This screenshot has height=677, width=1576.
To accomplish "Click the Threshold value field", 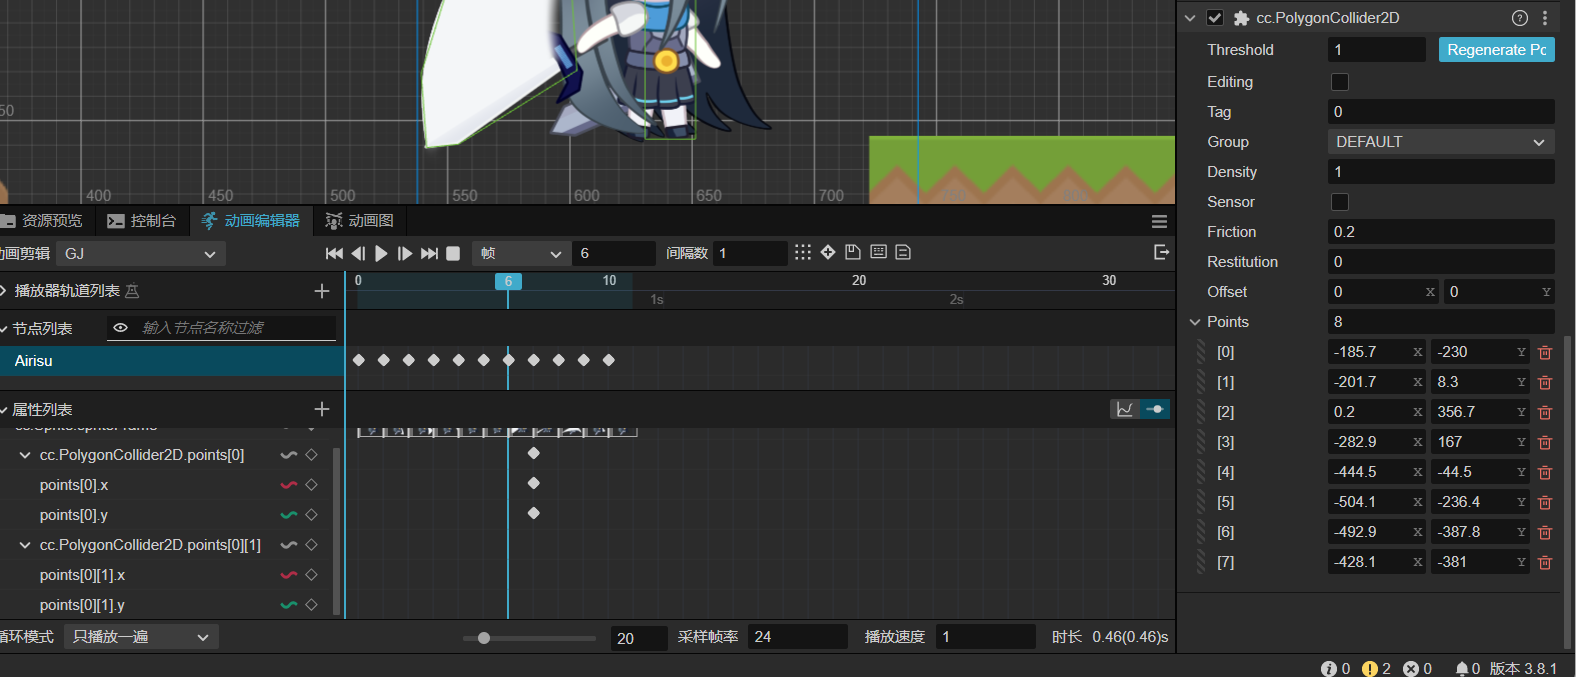I will [x=1377, y=50].
